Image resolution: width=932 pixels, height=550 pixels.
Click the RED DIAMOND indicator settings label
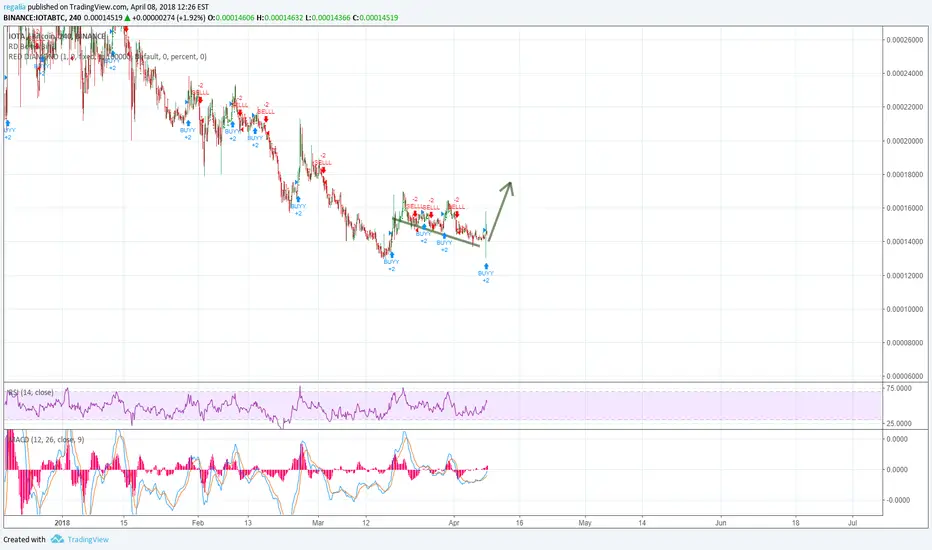click(x=108, y=56)
